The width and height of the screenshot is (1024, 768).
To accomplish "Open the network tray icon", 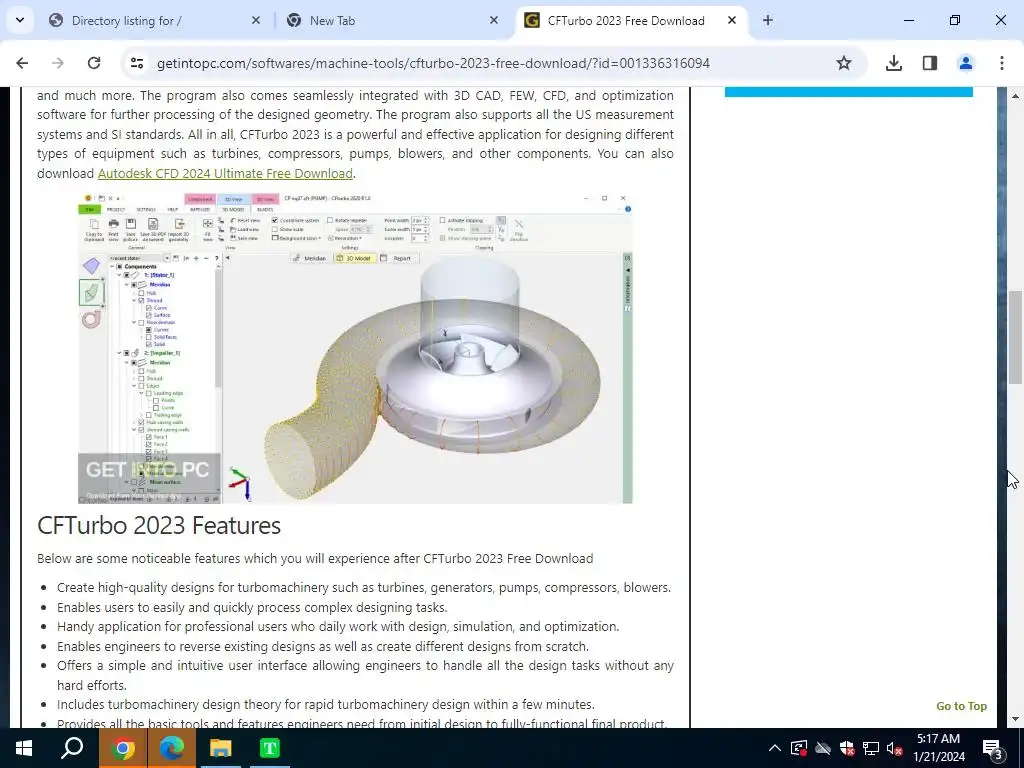I will pos(871,748).
